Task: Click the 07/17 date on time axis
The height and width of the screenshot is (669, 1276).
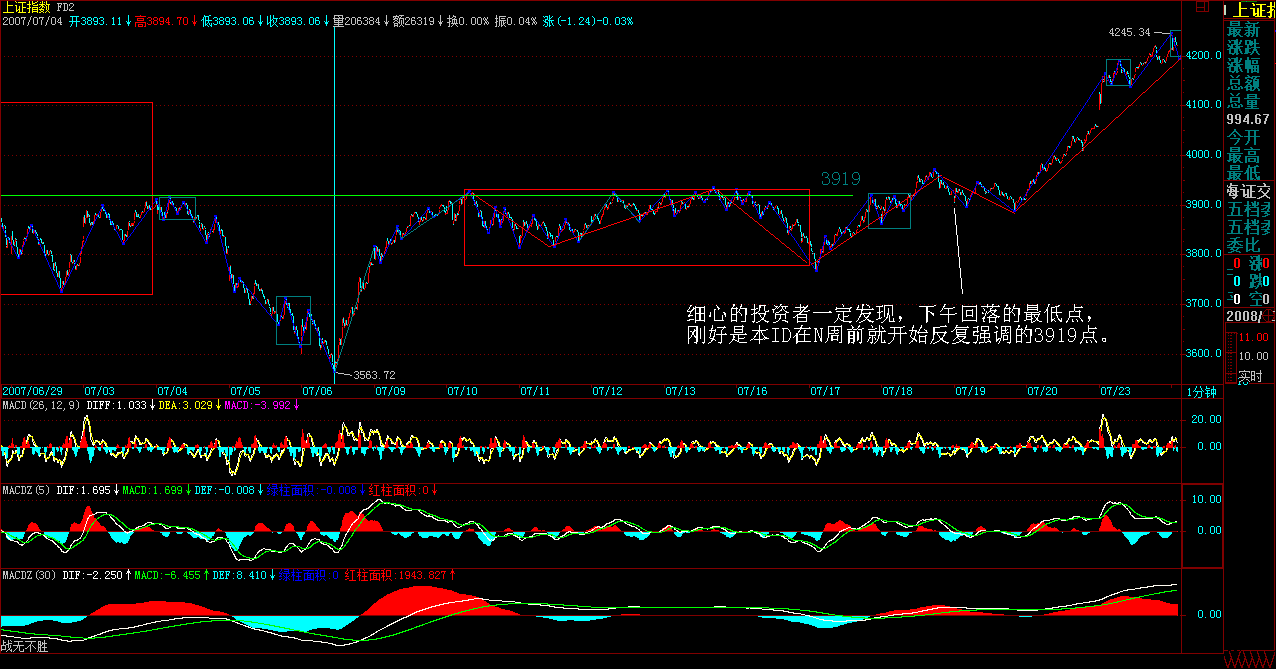Action: point(824,391)
